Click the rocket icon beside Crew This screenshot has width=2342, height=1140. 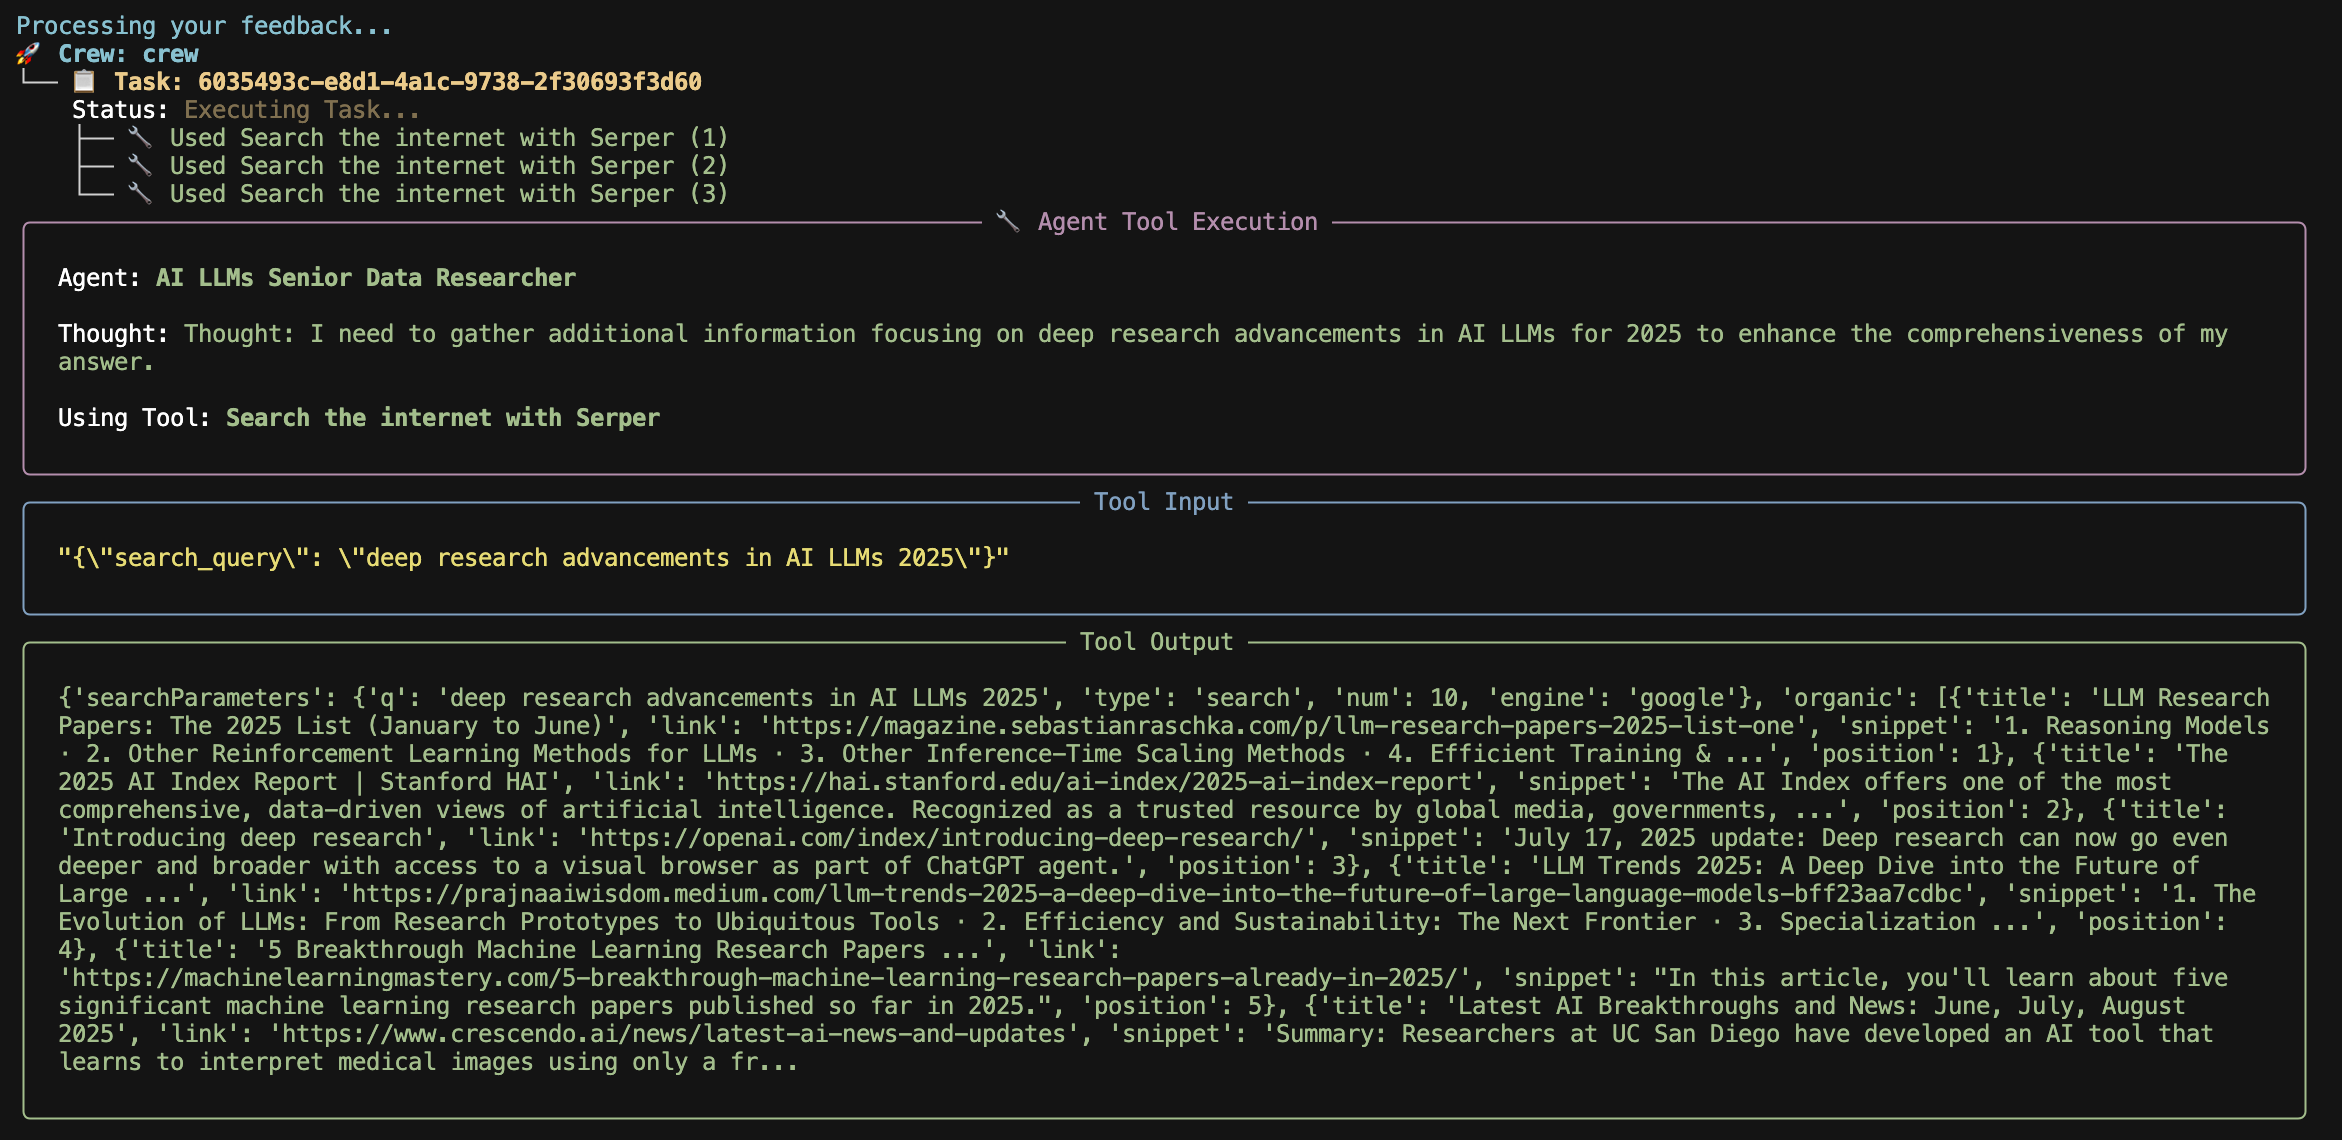click(x=28, y=54)
